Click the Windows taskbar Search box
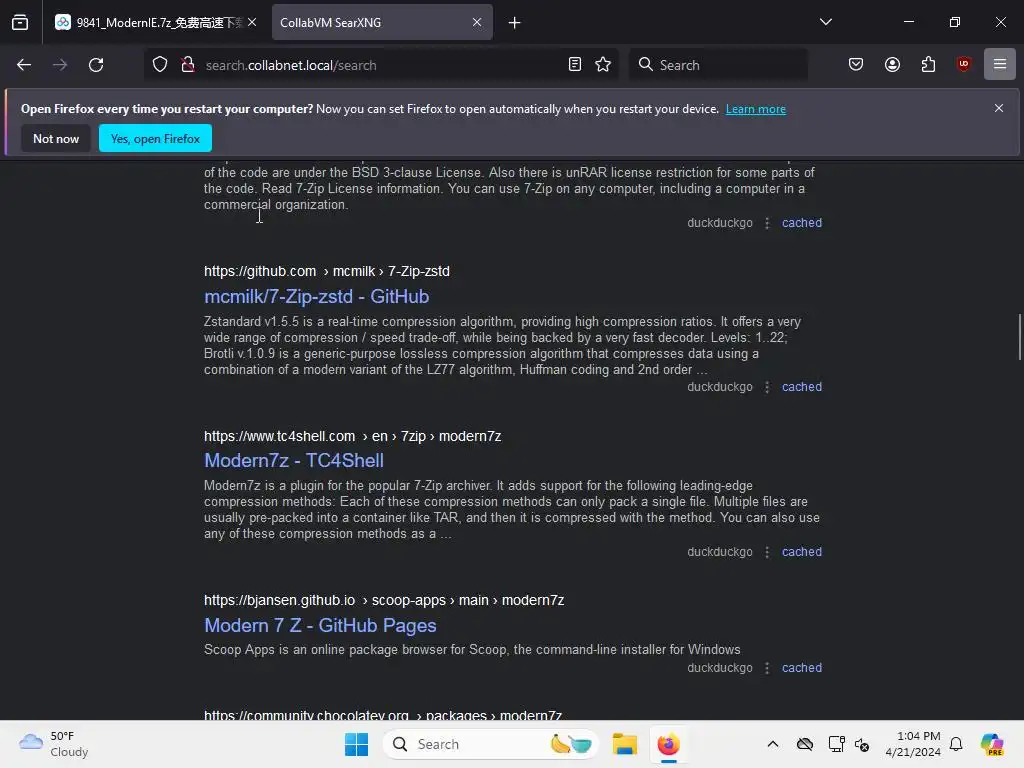The height and width of the screenshot is (768, 1024). pos(490,744)
